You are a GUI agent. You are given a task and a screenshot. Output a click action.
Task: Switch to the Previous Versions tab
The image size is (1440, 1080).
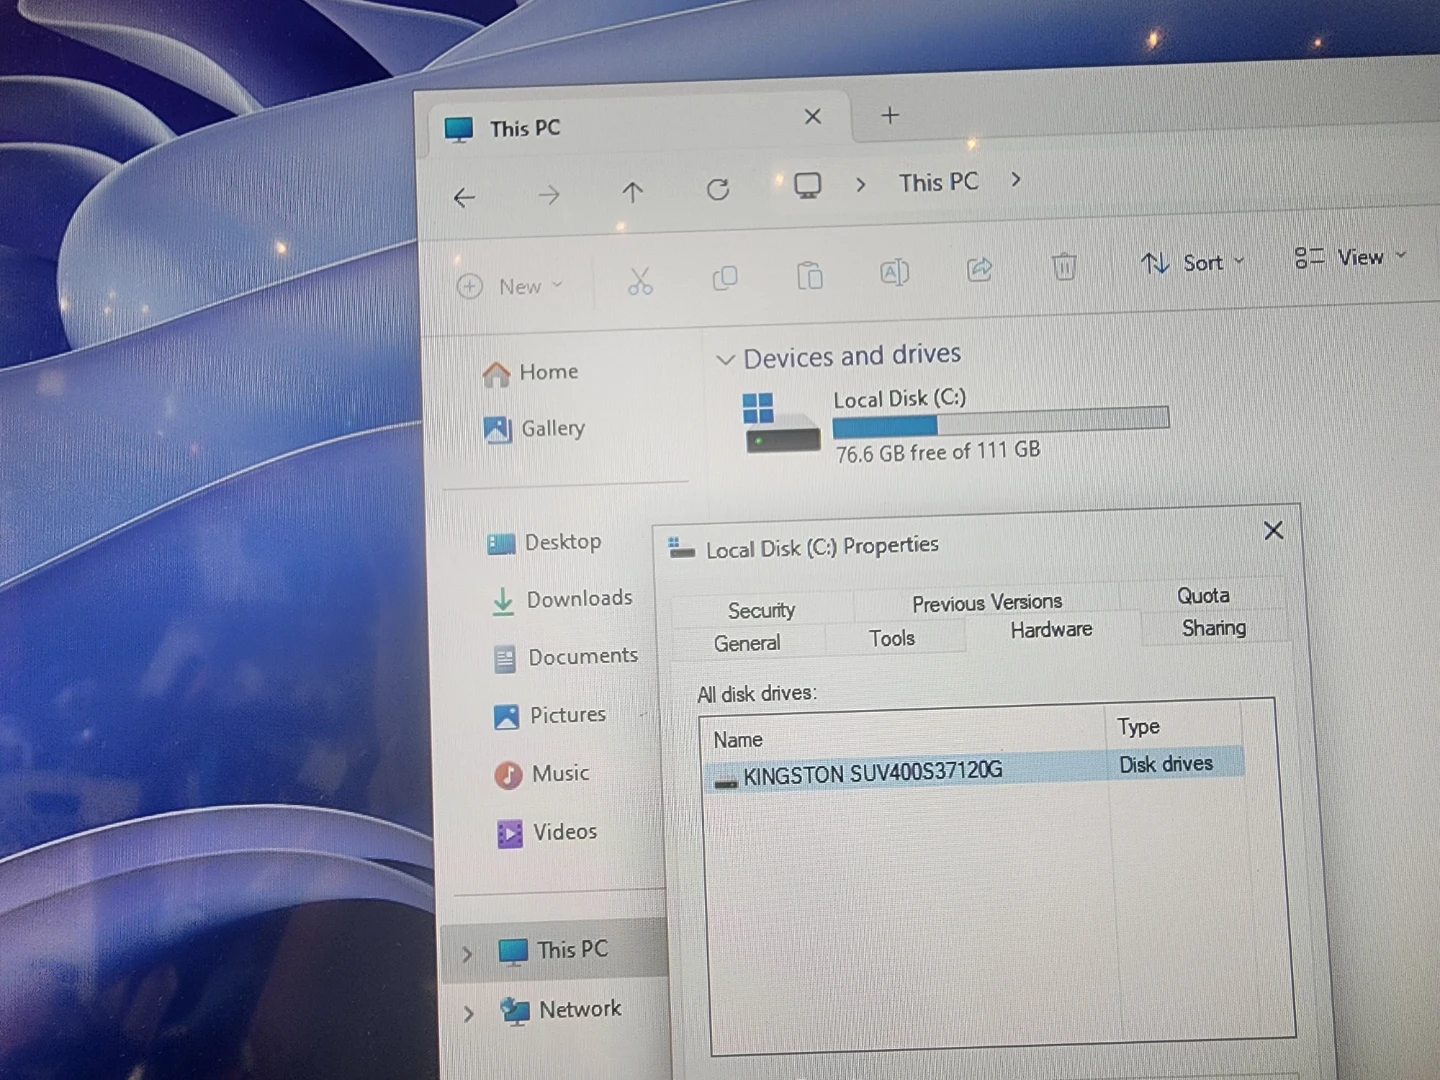click(x=987, y=602)
